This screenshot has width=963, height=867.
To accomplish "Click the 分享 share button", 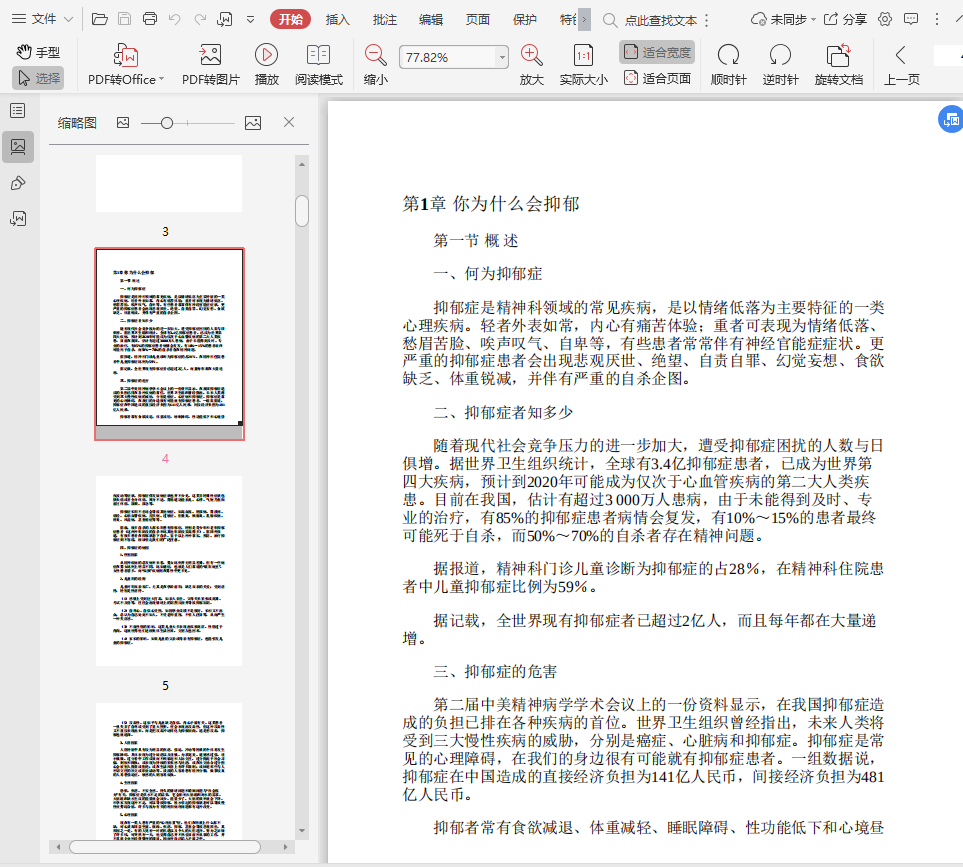I will 845,19.
